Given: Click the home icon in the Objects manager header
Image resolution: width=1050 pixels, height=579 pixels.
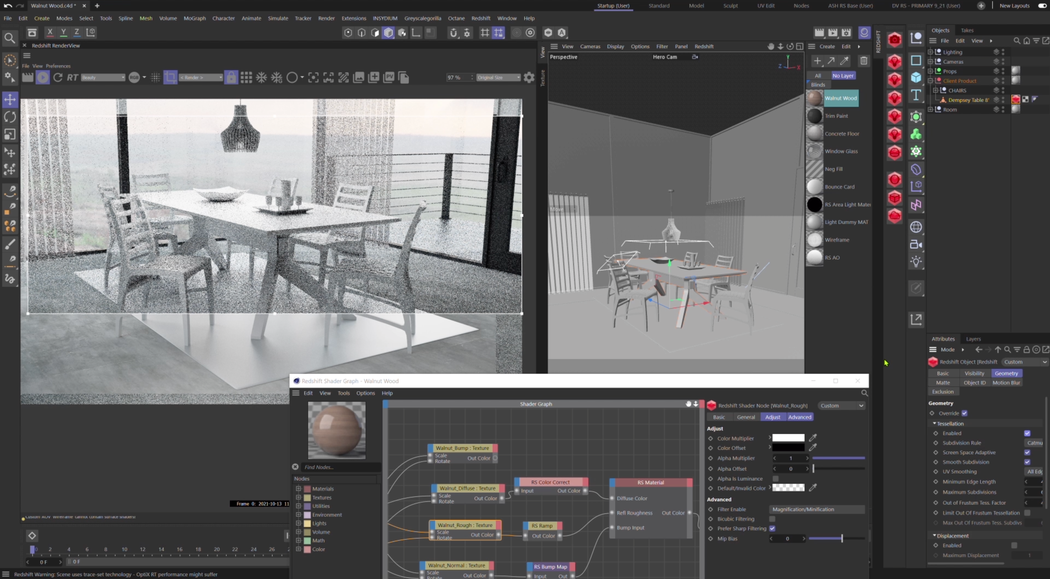Looking at the screenshot, I should point(1027,41).
